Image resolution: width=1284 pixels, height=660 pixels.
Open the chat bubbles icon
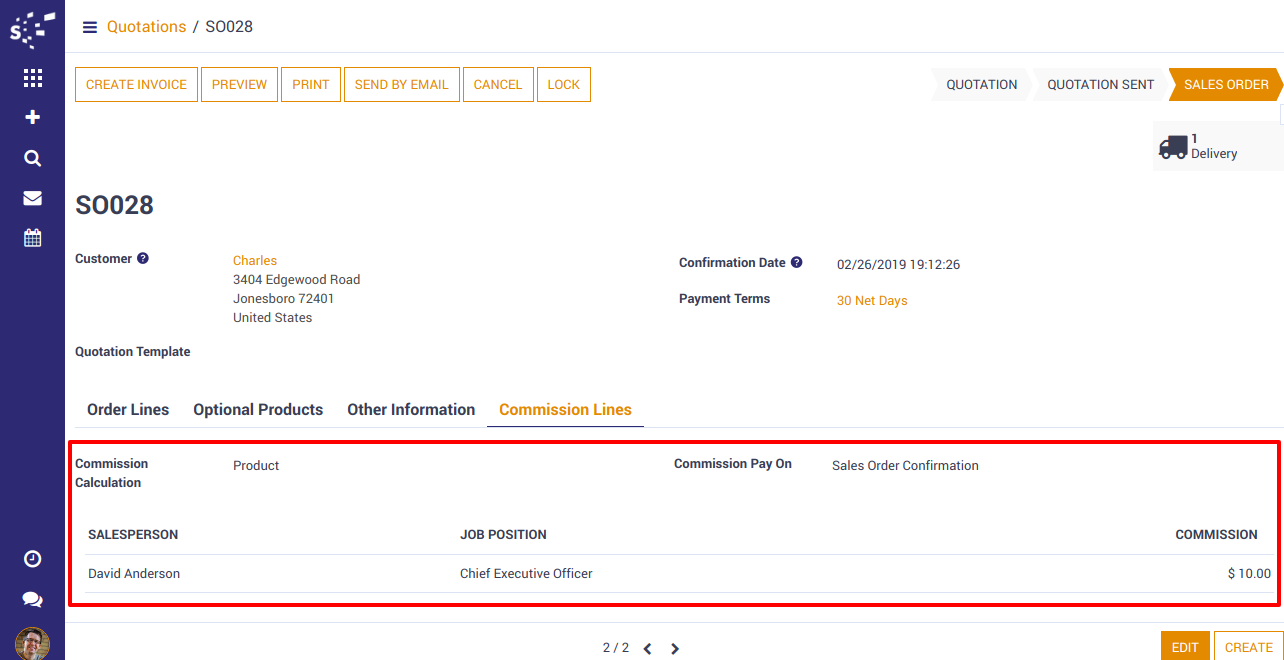pos(32,599)
